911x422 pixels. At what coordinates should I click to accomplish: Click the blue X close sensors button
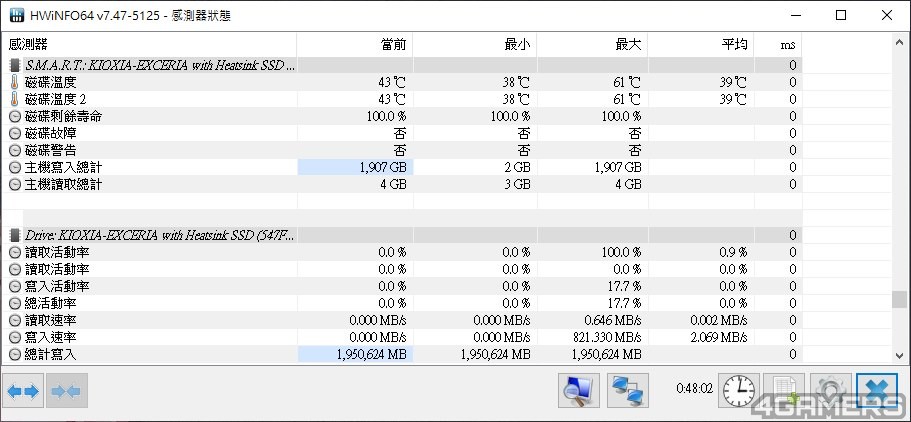[x=877, y=391]
